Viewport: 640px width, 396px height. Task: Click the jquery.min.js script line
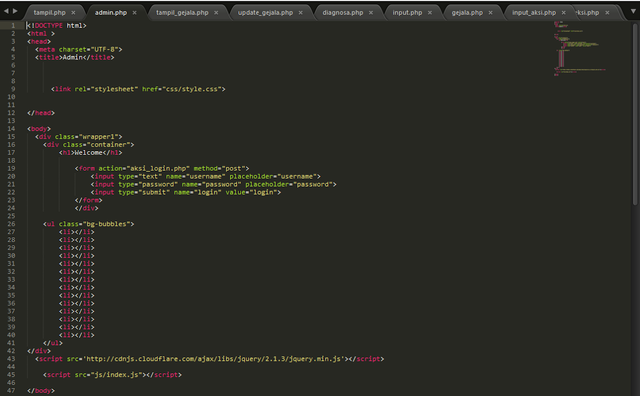[209, 359]
